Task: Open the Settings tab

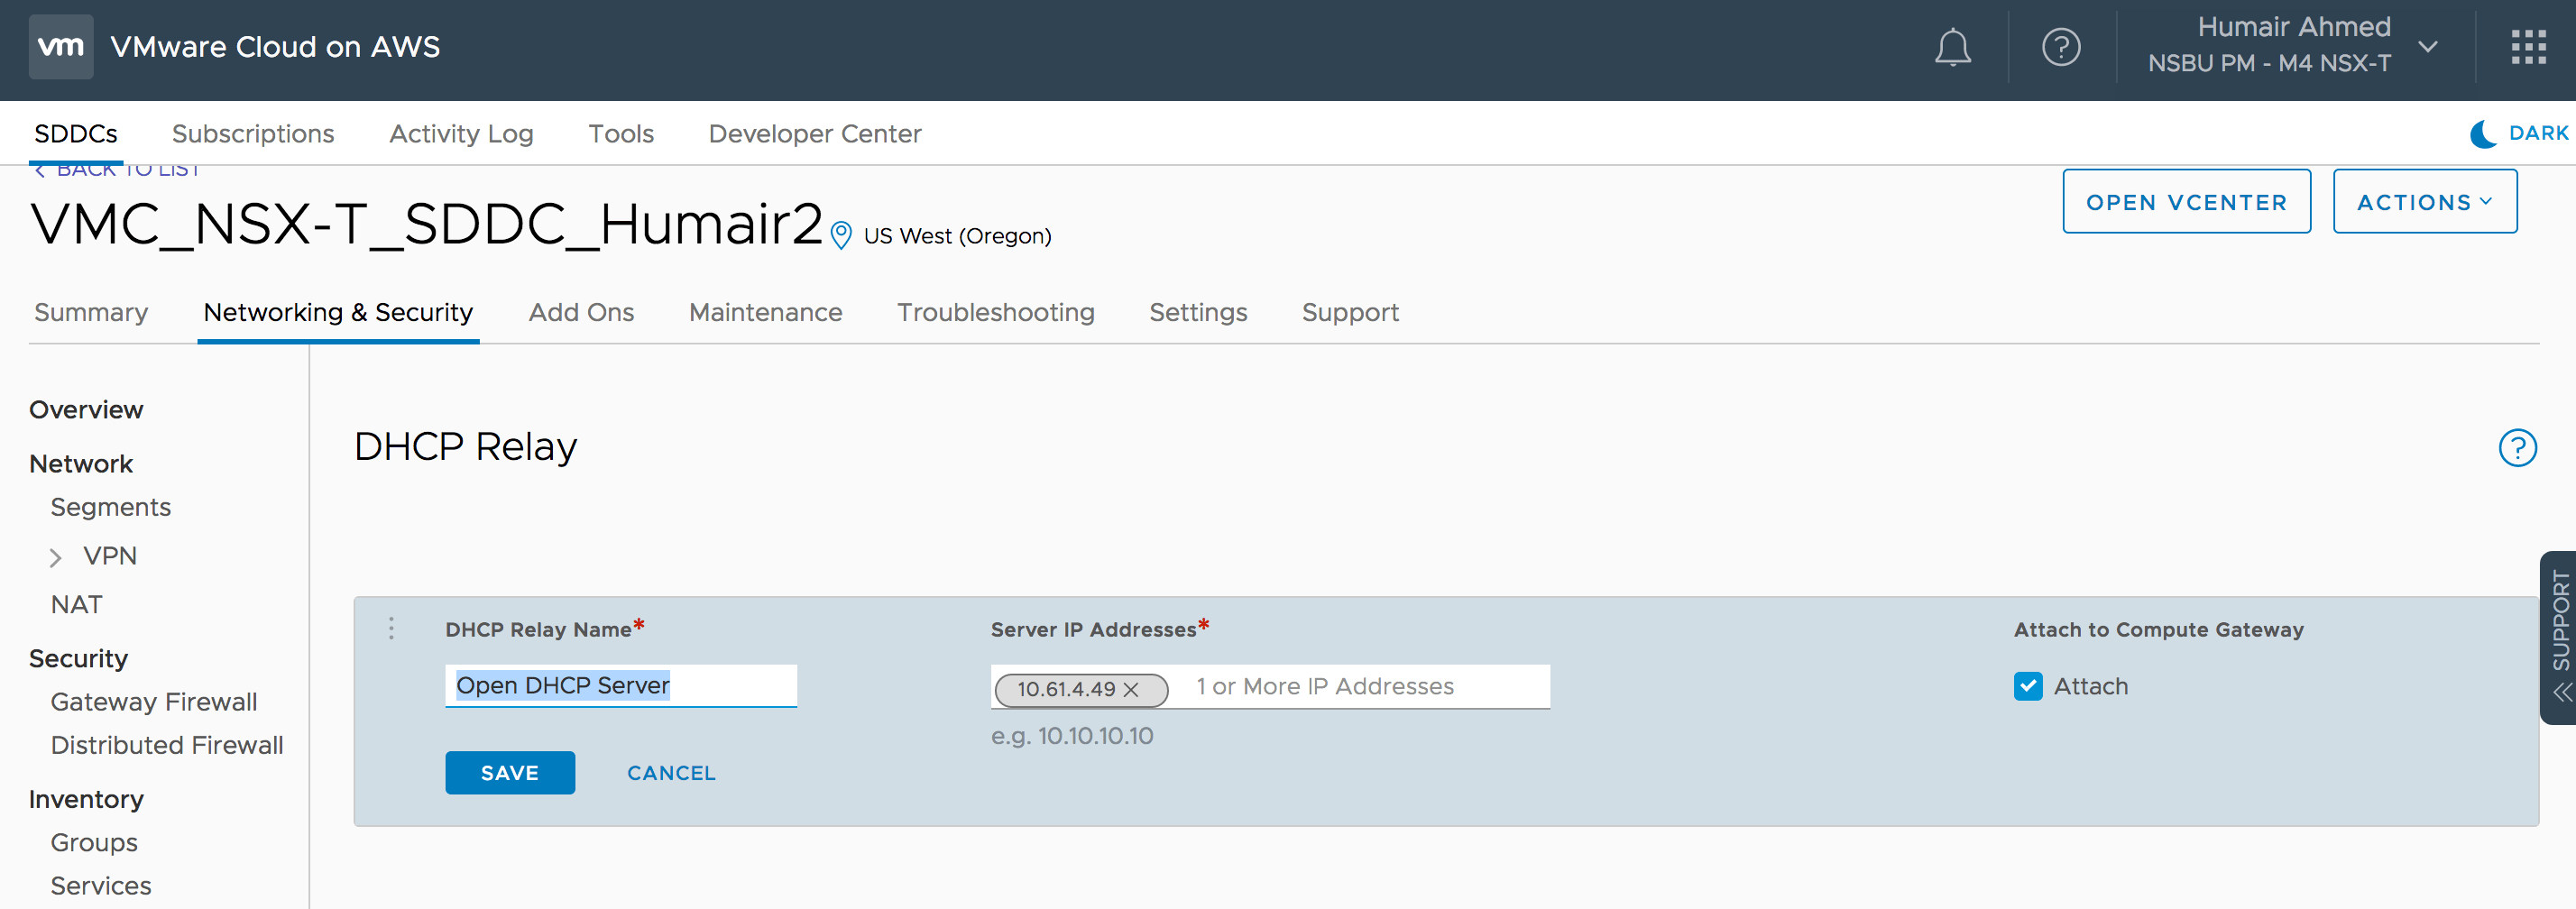Action: click(1198, 313)
